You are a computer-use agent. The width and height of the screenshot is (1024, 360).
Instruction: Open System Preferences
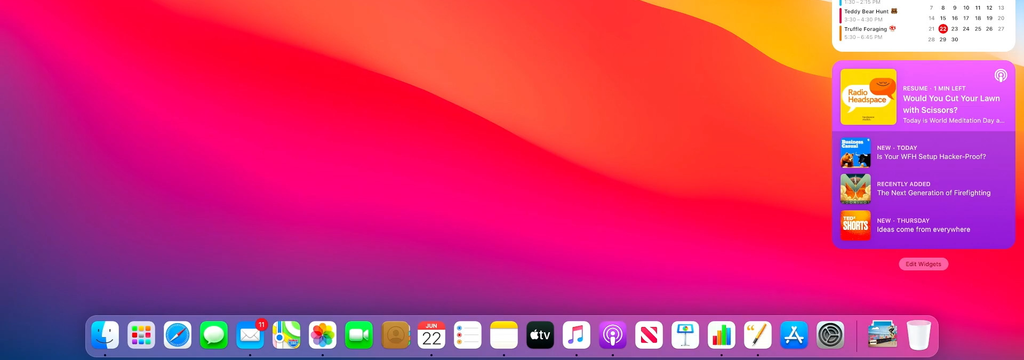830,335
